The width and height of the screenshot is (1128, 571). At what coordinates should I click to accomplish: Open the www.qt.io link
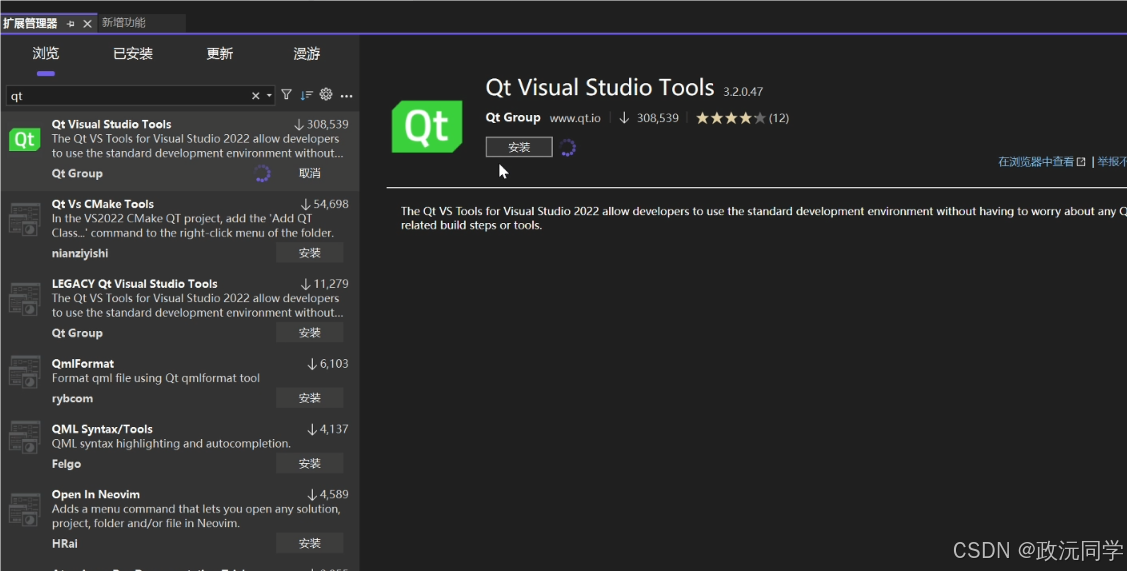click(x=575, y=118)
